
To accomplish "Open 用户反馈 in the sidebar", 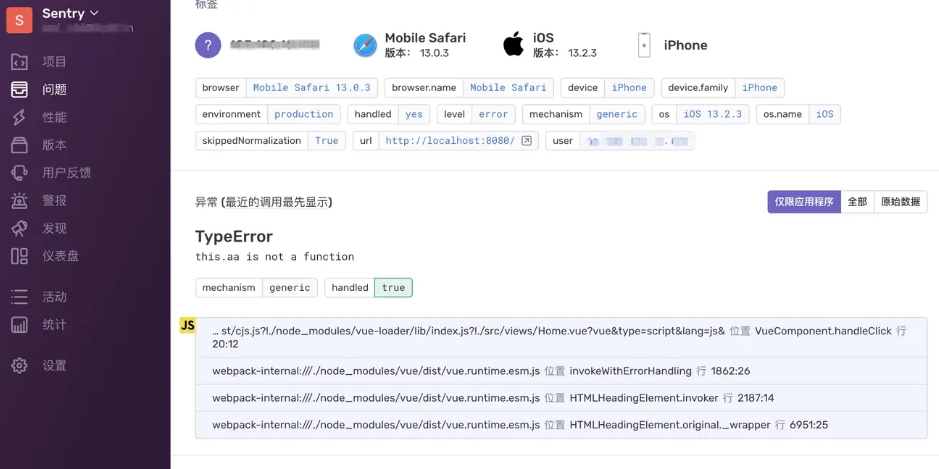I will (66, 173).
